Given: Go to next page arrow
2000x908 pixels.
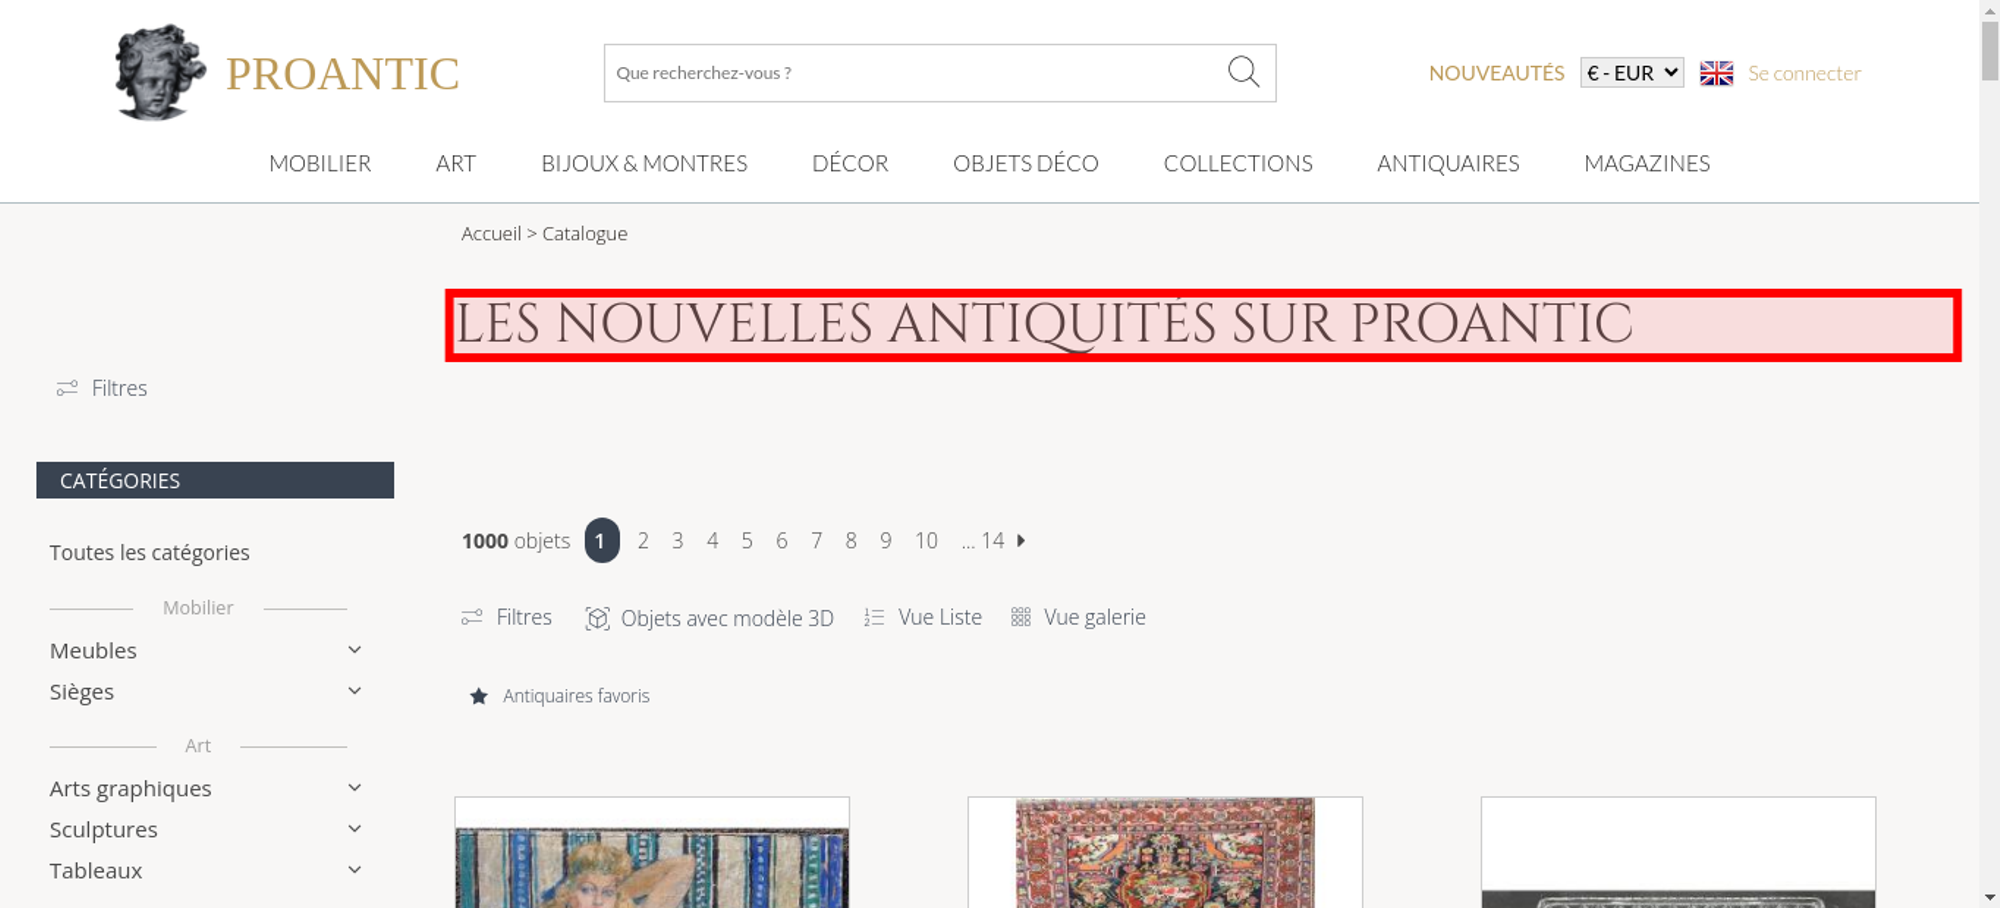Looking at the screenshot, I should (1021, 540).
